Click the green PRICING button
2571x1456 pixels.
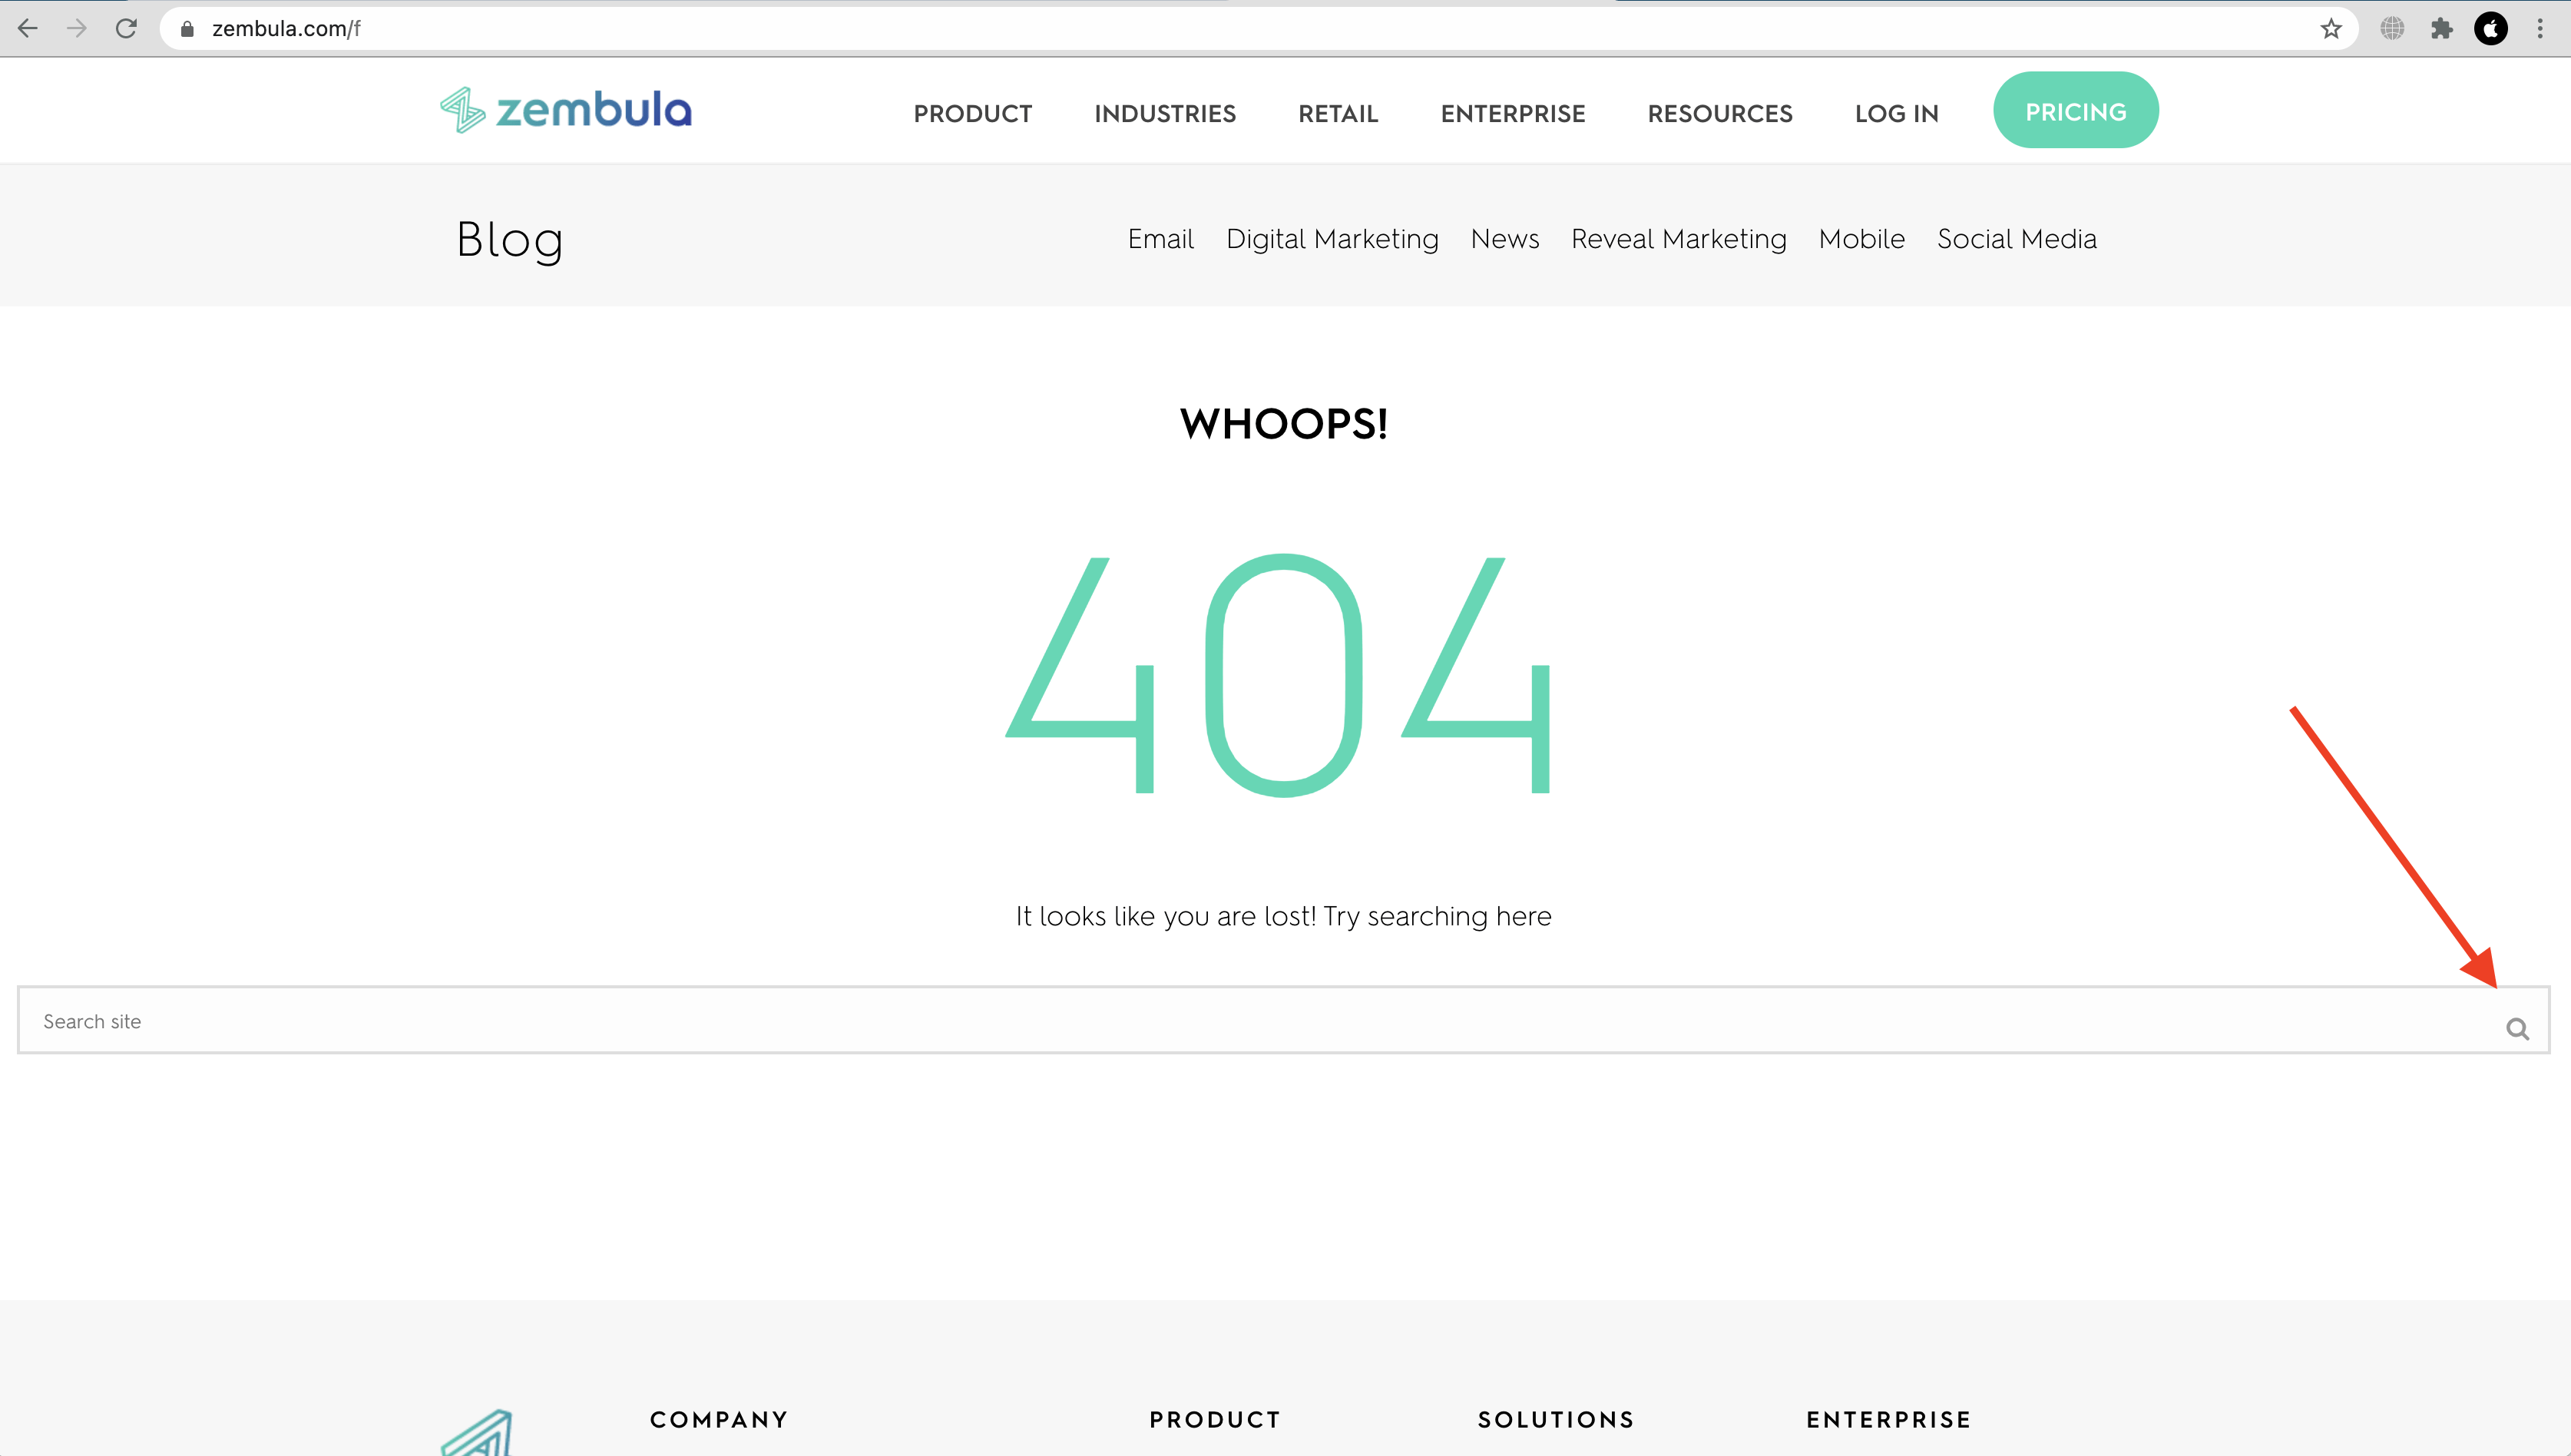pyautogui.click(x=2075, y=111)
